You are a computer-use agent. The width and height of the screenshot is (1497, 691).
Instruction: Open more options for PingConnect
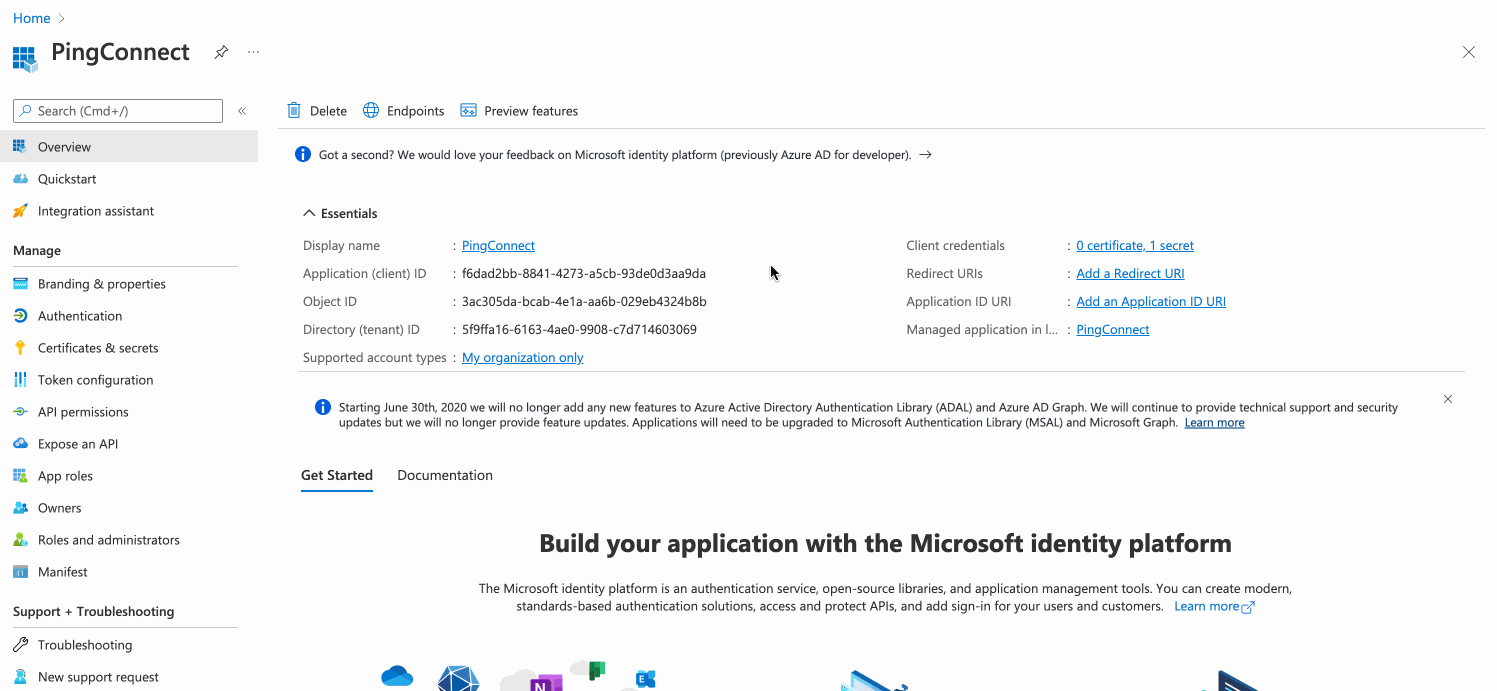click(252, 52)
